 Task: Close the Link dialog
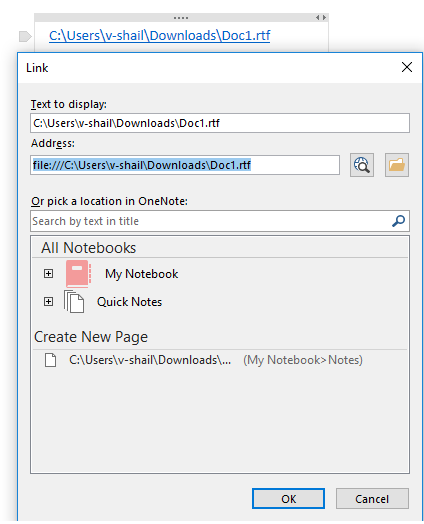[x=407, y=67]
